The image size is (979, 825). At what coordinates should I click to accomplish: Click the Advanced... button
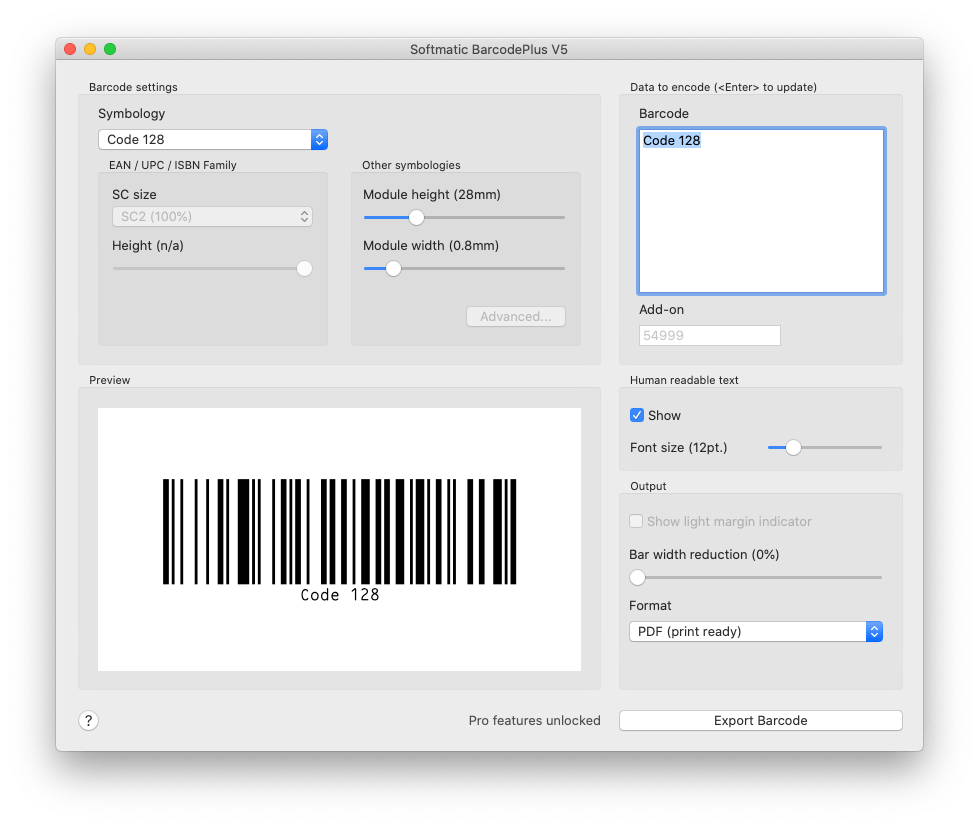[516, 317]
